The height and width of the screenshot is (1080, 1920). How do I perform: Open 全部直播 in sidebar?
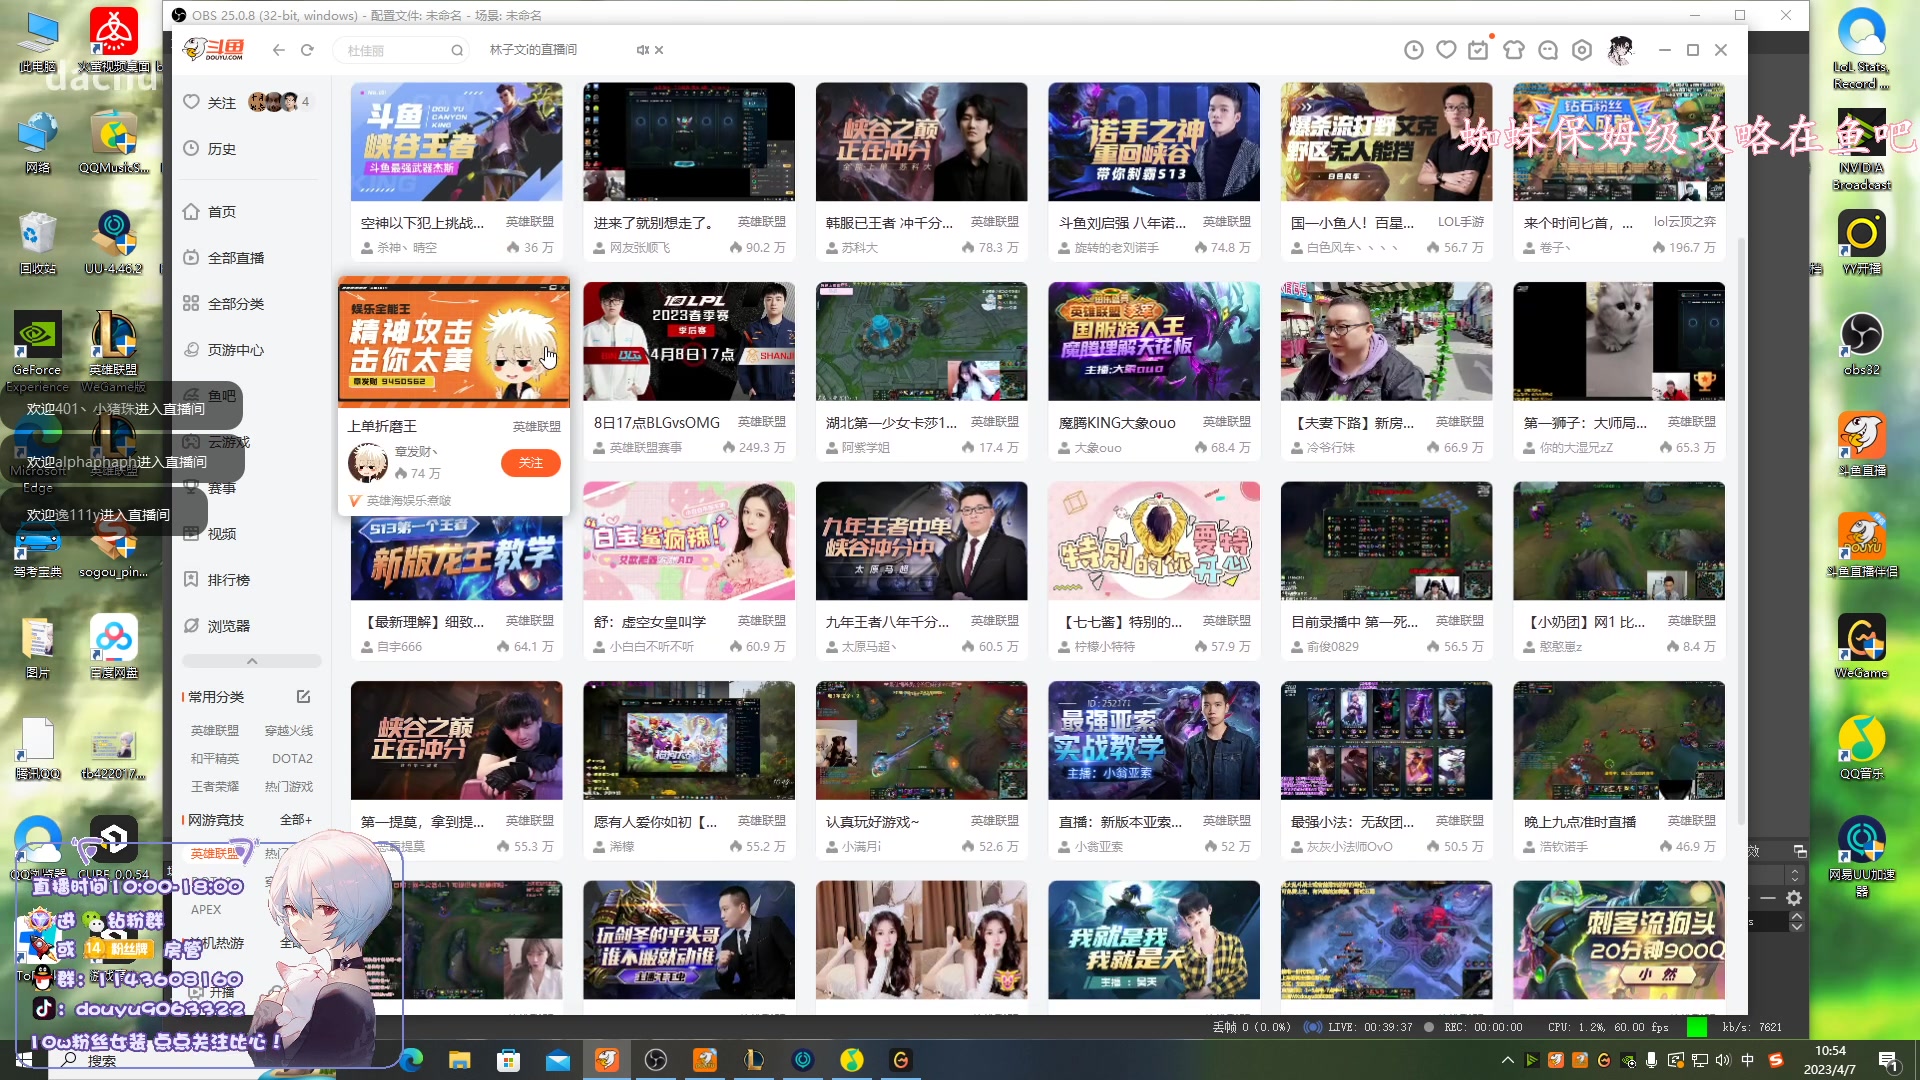click(235, 258)
